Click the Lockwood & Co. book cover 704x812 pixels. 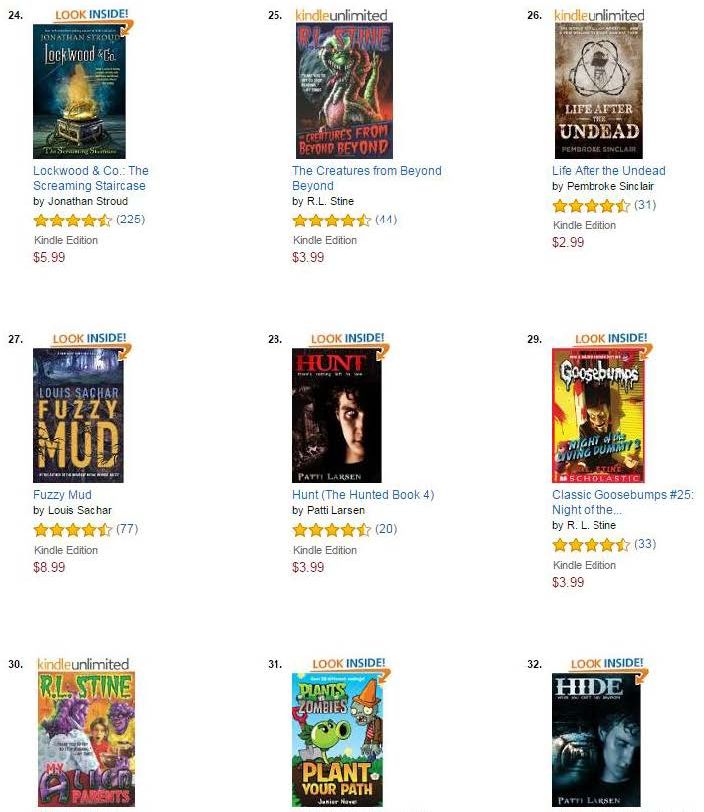click(79, 92)
